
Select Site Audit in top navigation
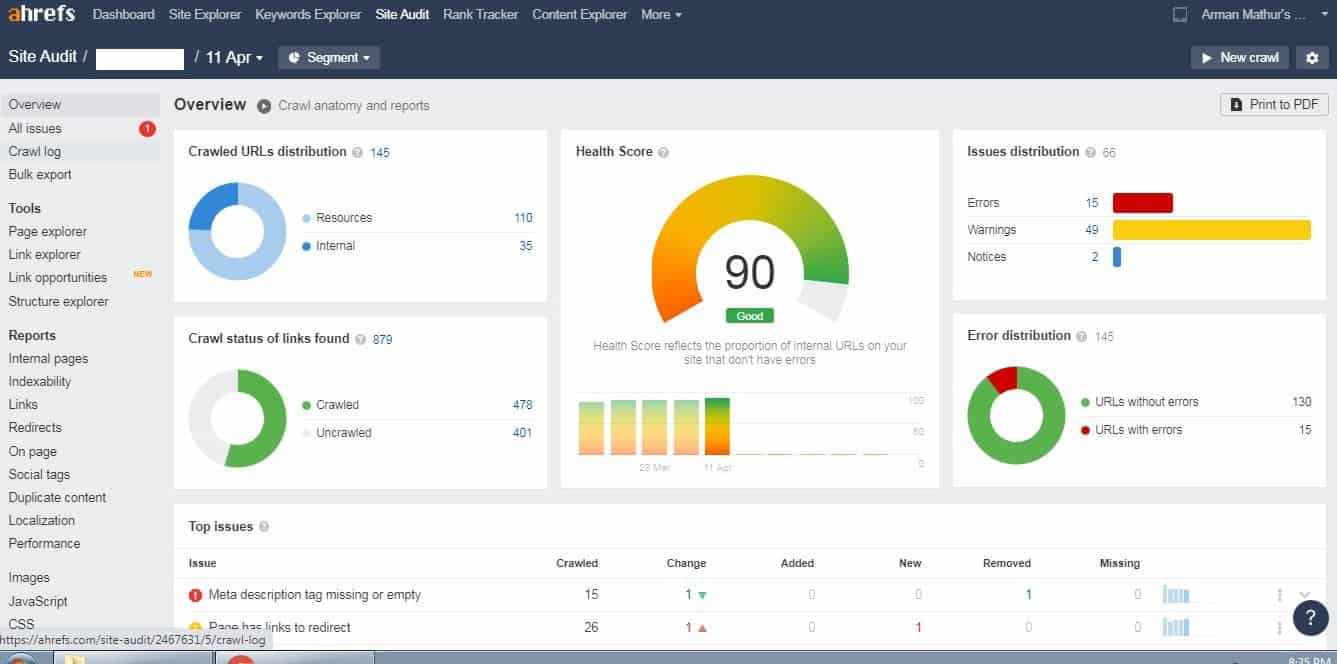[403, 15]
